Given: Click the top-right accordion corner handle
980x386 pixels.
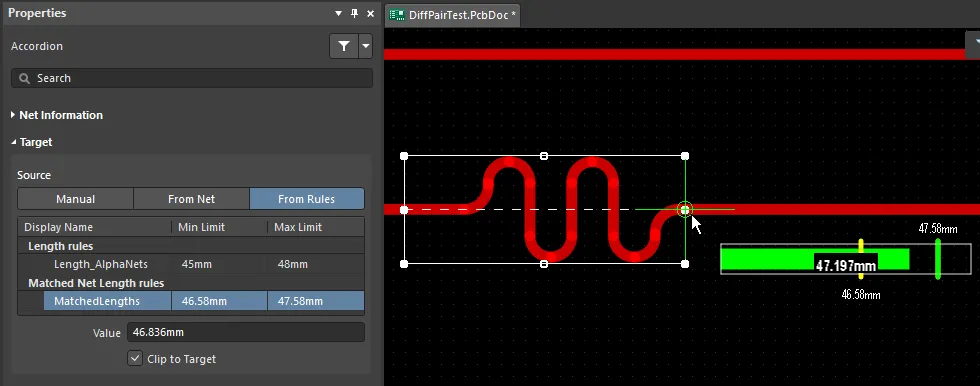Looking at the screenshot, I should point(685,156).
